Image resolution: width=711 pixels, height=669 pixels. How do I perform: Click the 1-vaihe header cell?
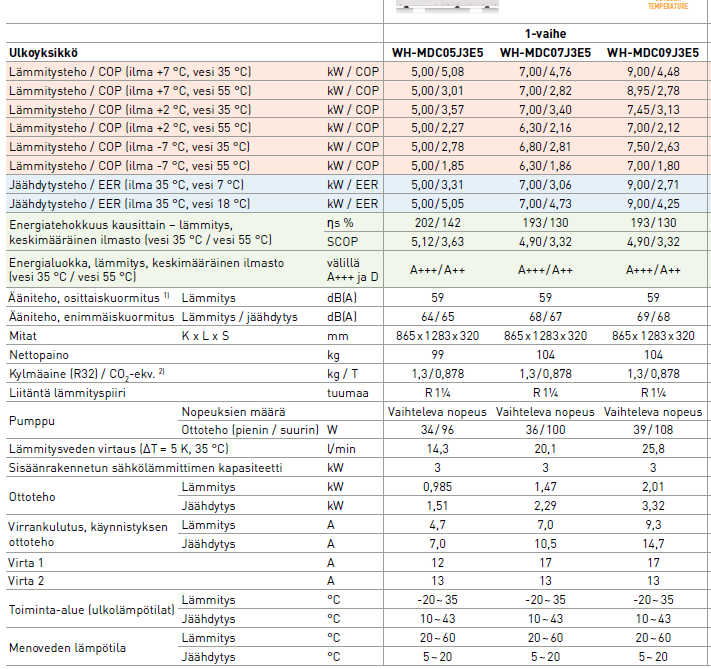coord(546,33)
